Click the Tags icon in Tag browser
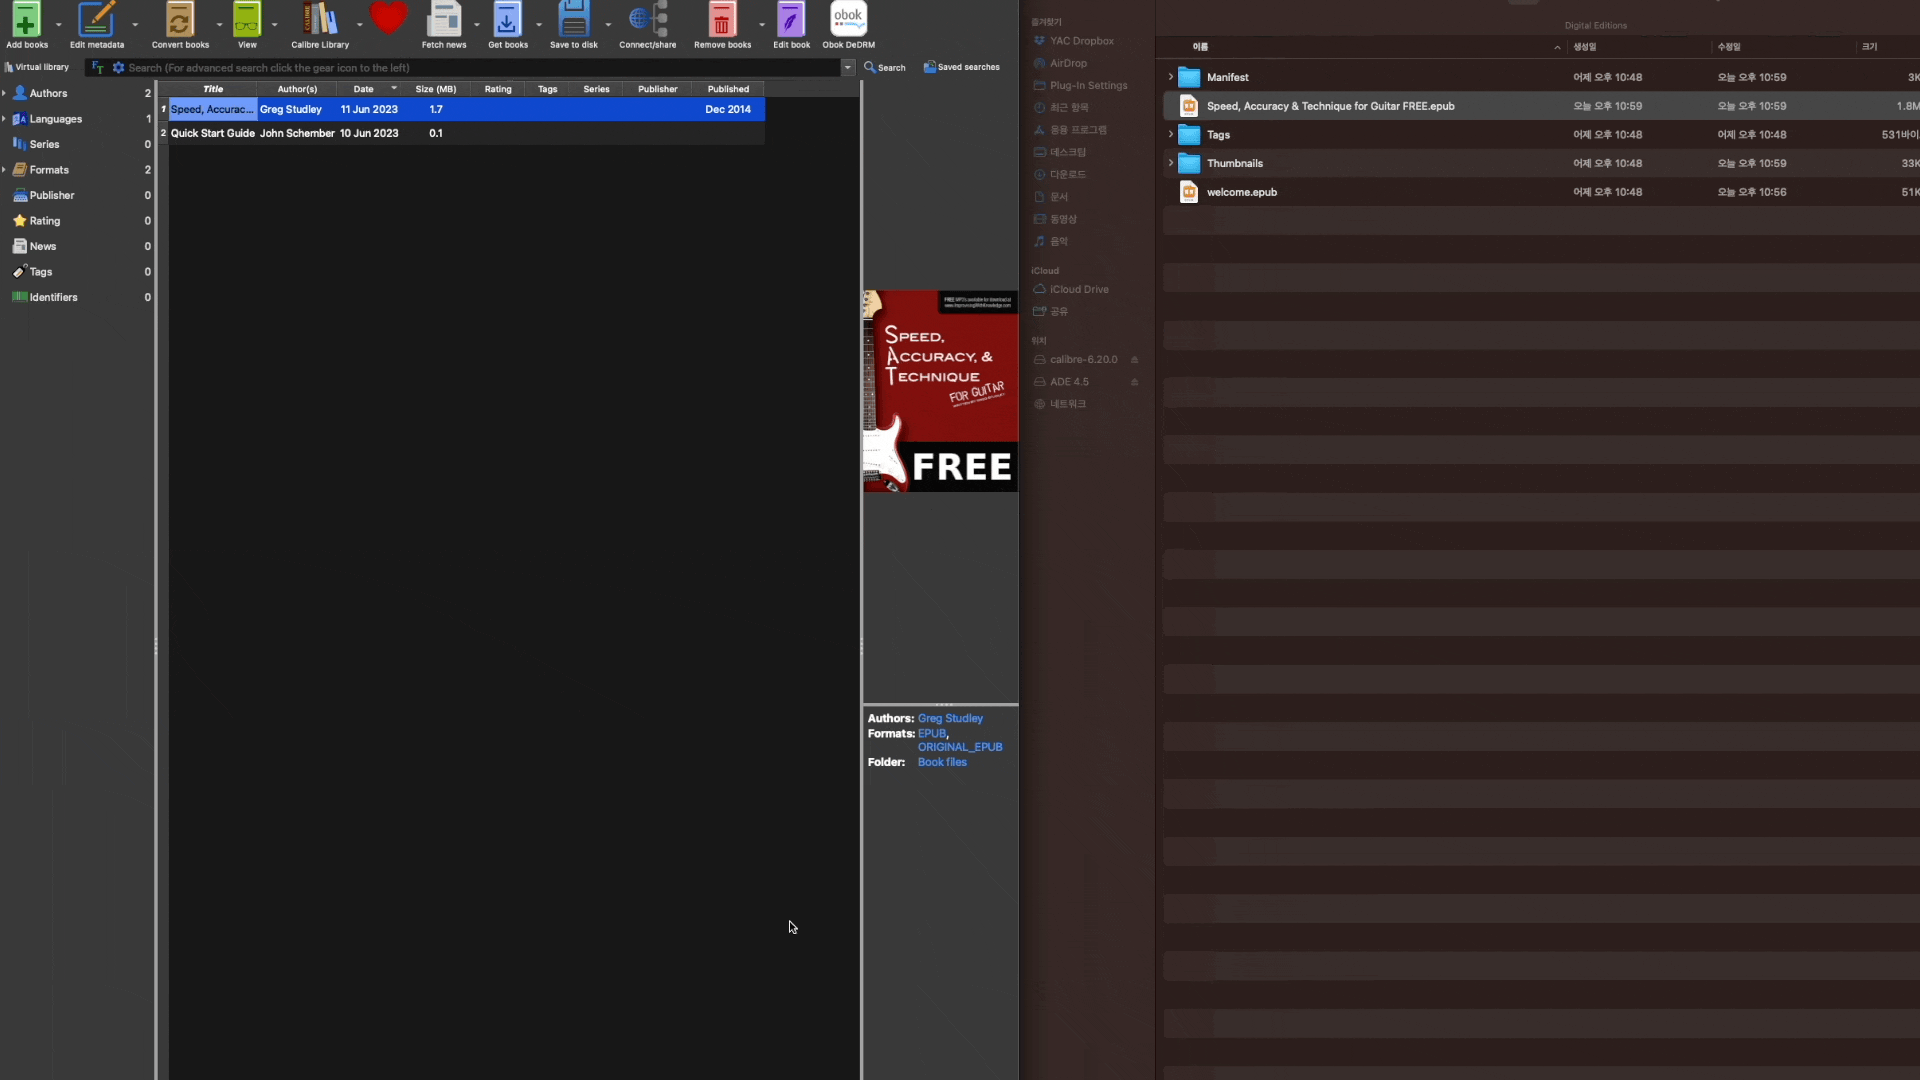The width and height of the screenshot is (1920, 1080). [20, 272]
